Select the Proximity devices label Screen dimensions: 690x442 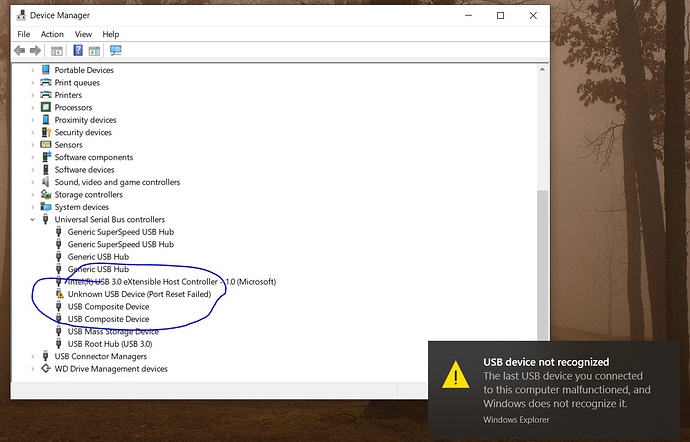pos(85,120)
